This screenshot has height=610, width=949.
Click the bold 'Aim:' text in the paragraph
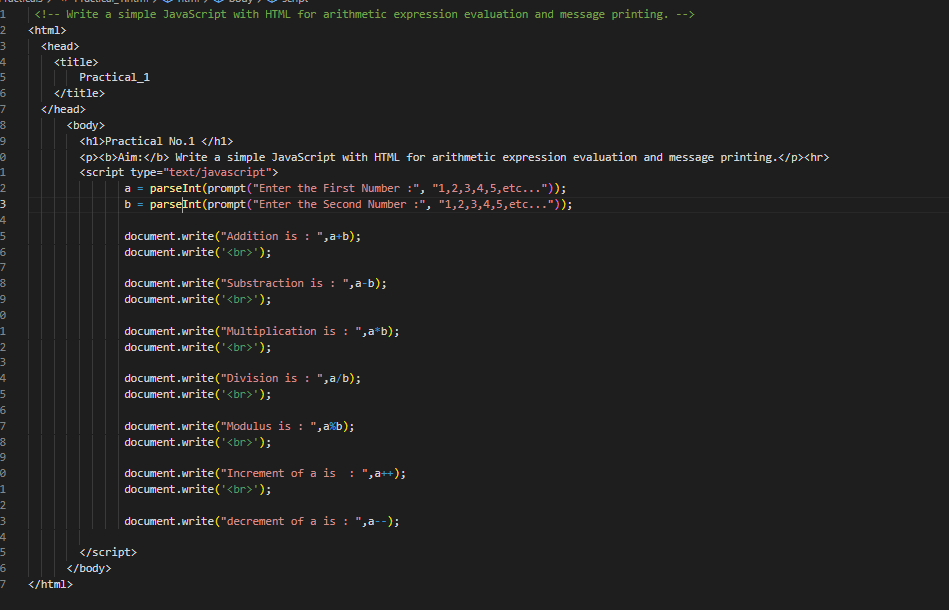point(130,157)
